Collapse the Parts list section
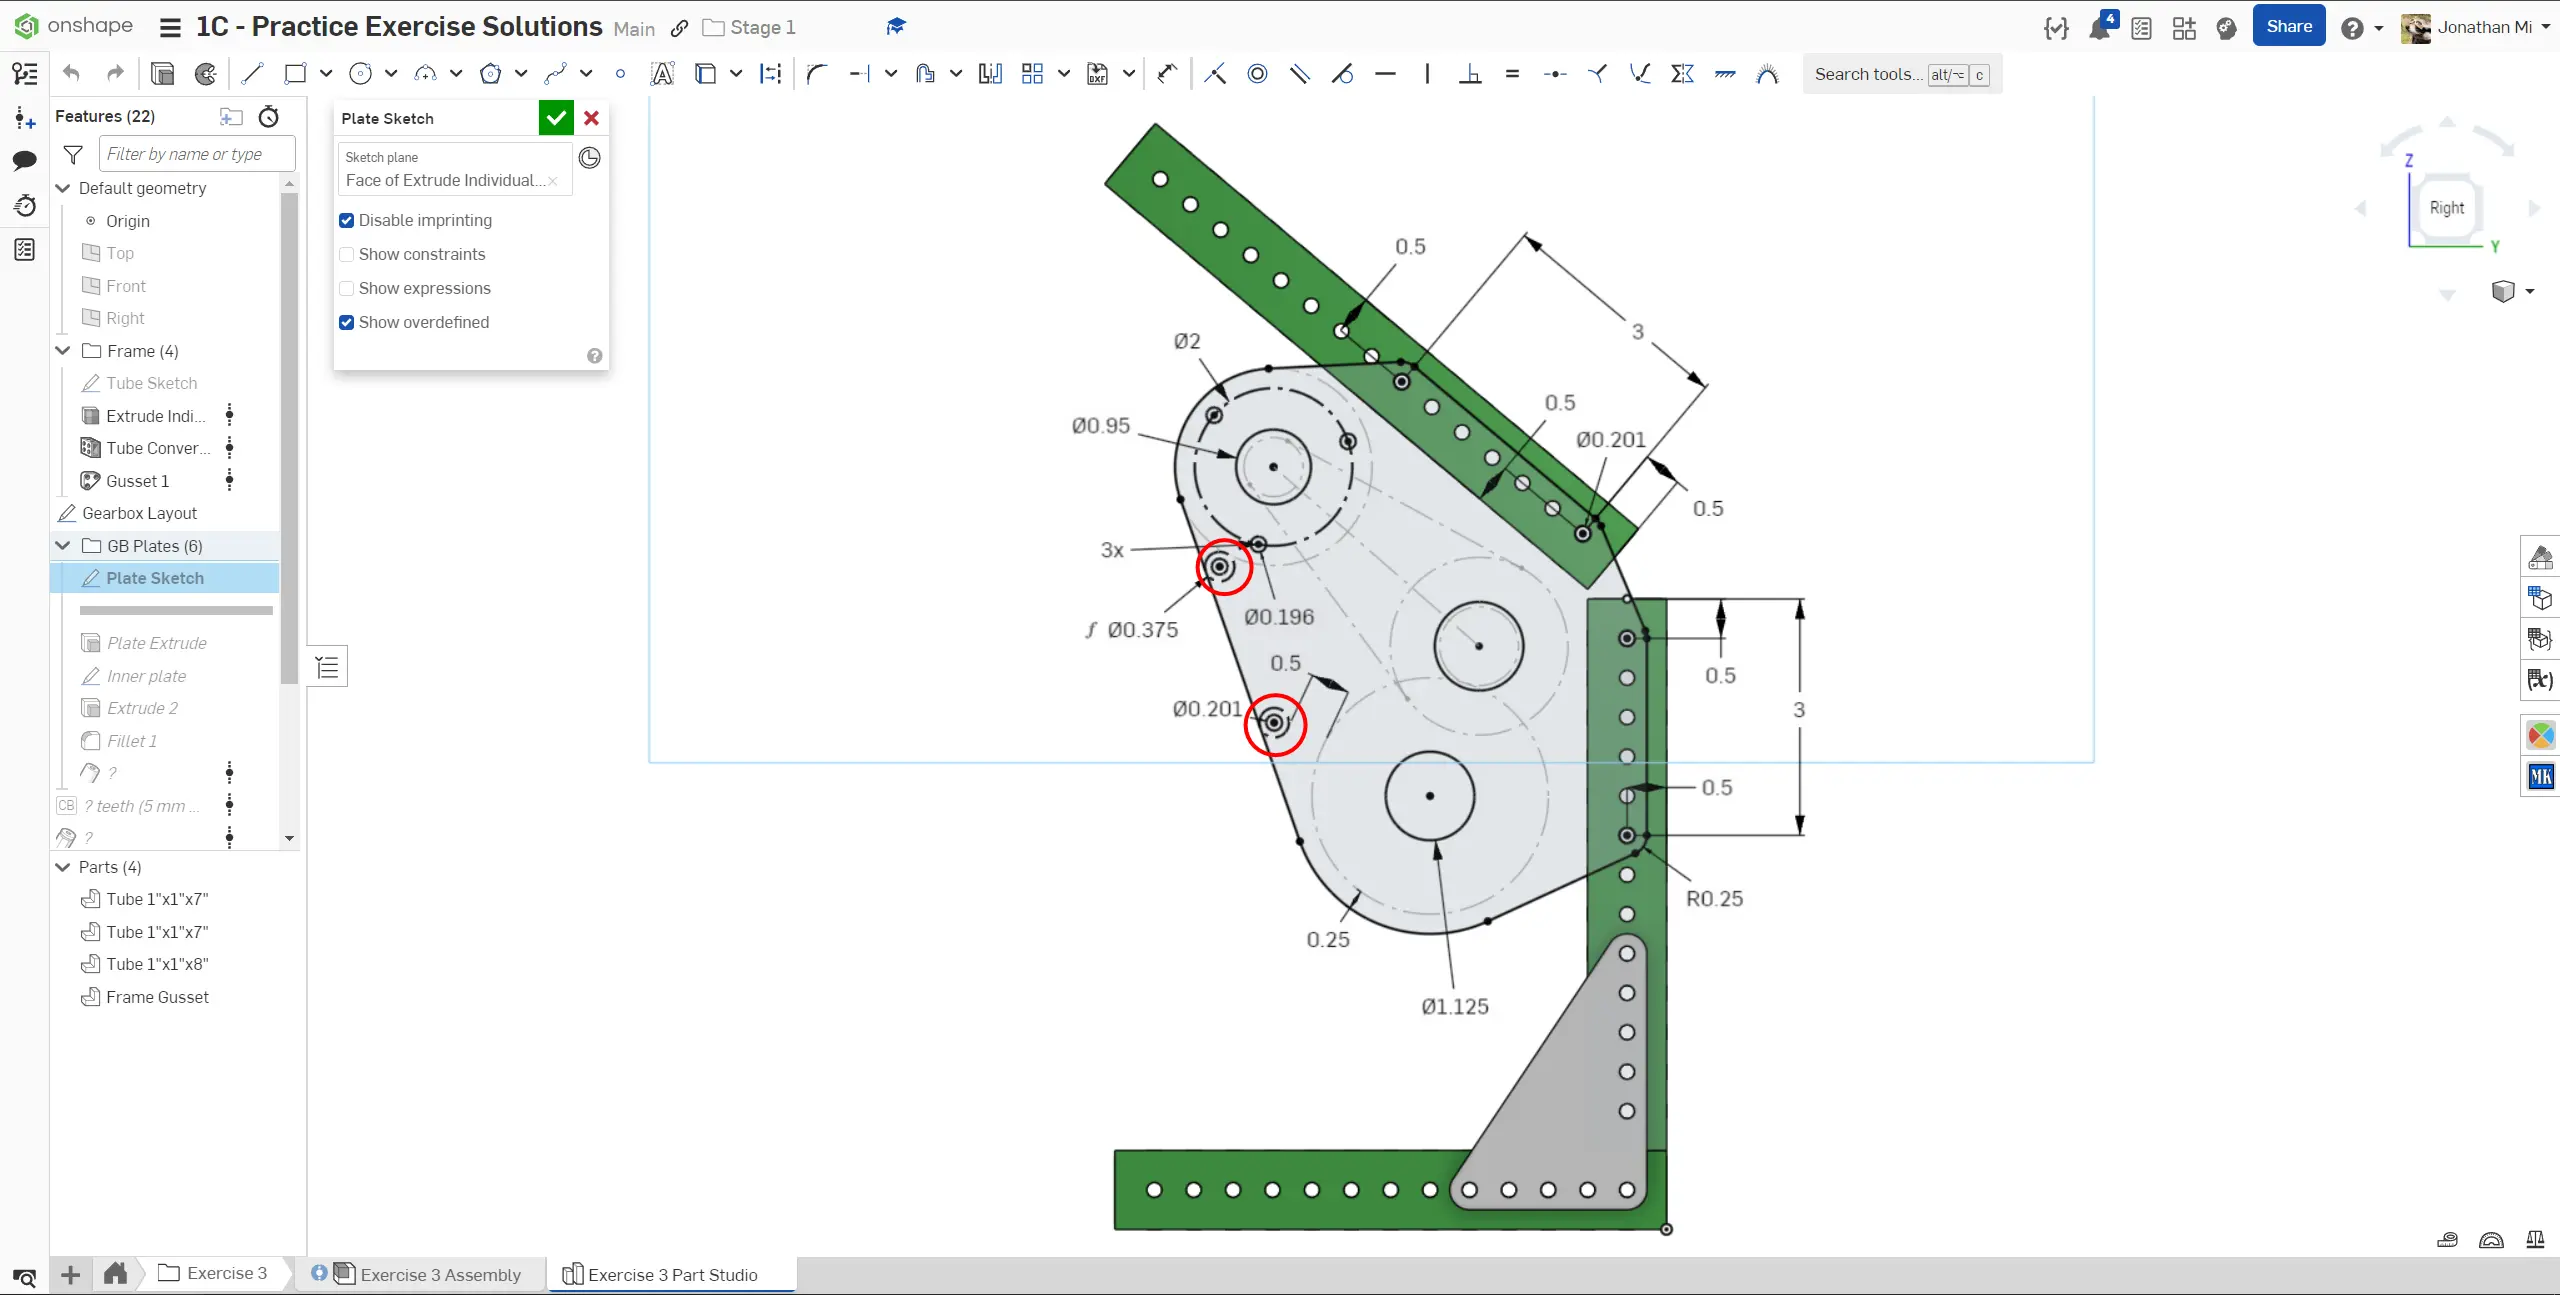 pyautogui.click(x=63, y=867)
